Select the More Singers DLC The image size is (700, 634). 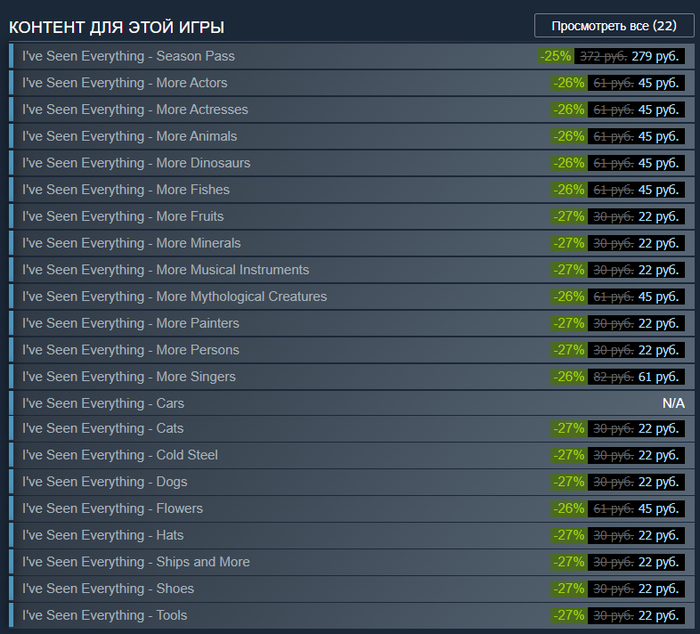[351, 377]
